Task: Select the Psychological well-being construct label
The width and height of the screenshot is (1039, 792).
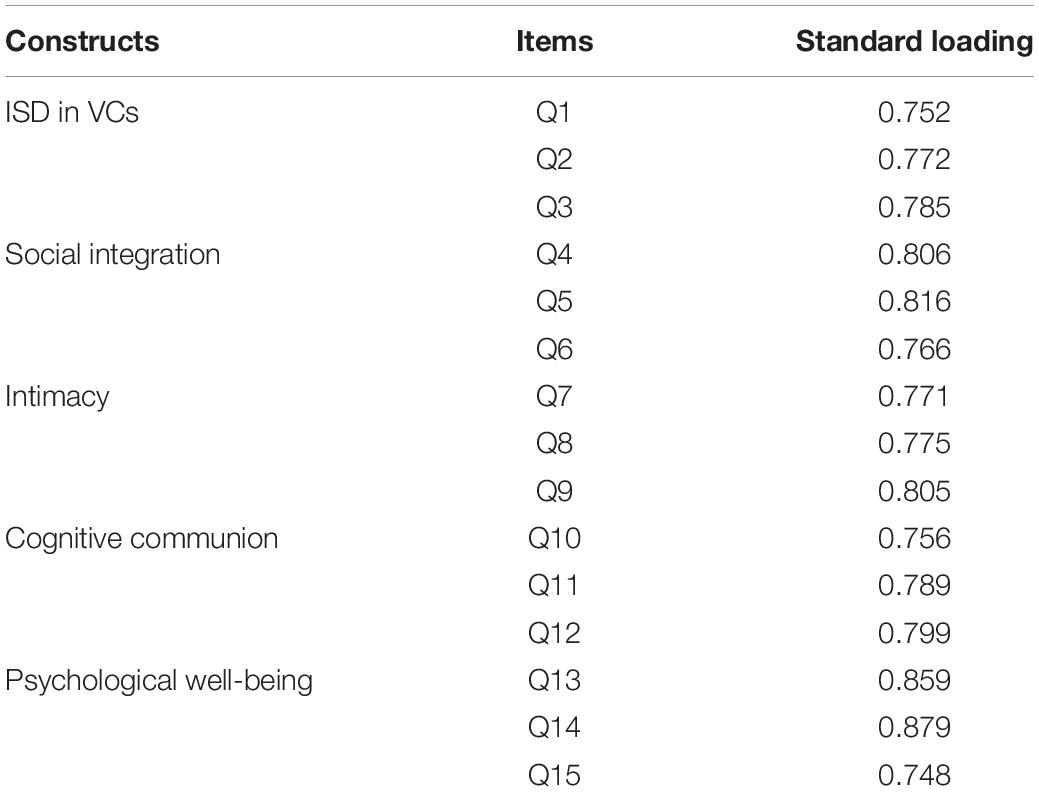Action: coord(159,681)
